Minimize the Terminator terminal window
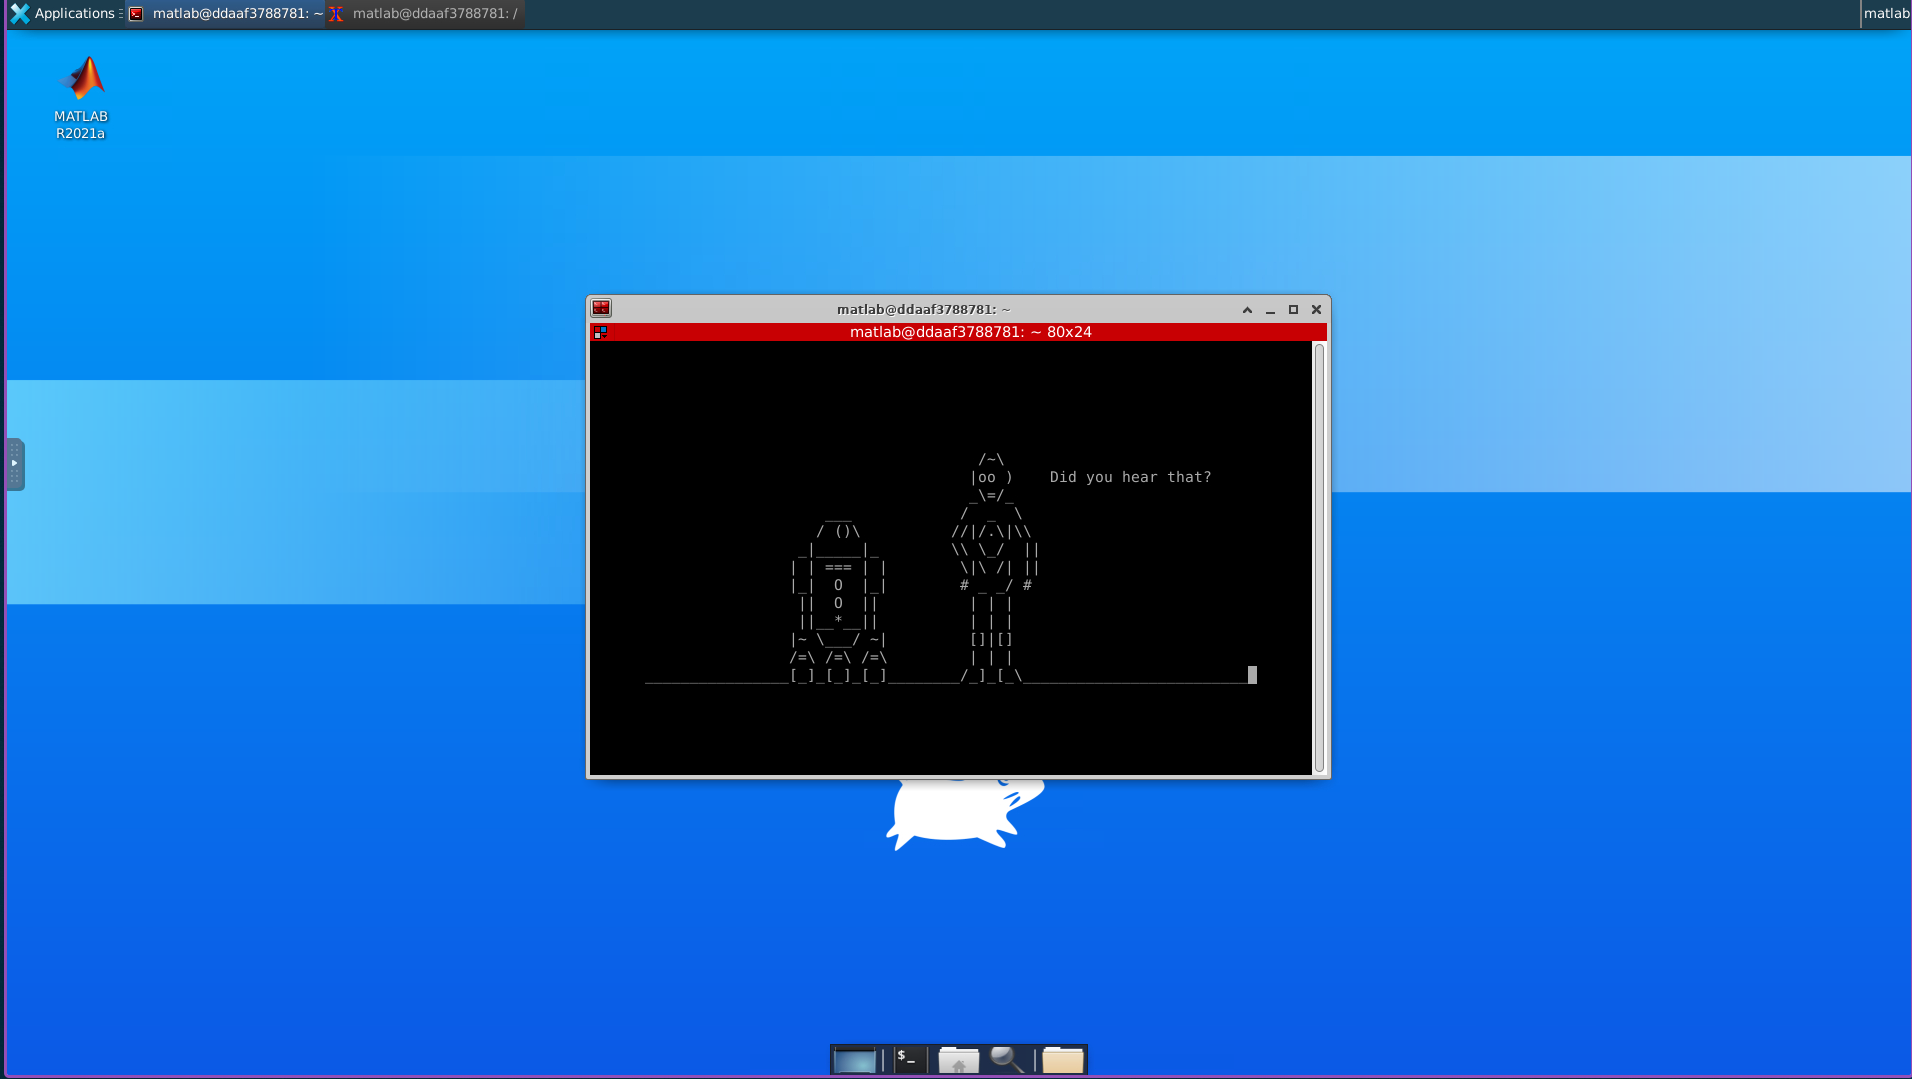This screenshot has width=1912, height=1079. click(1270, 310)
